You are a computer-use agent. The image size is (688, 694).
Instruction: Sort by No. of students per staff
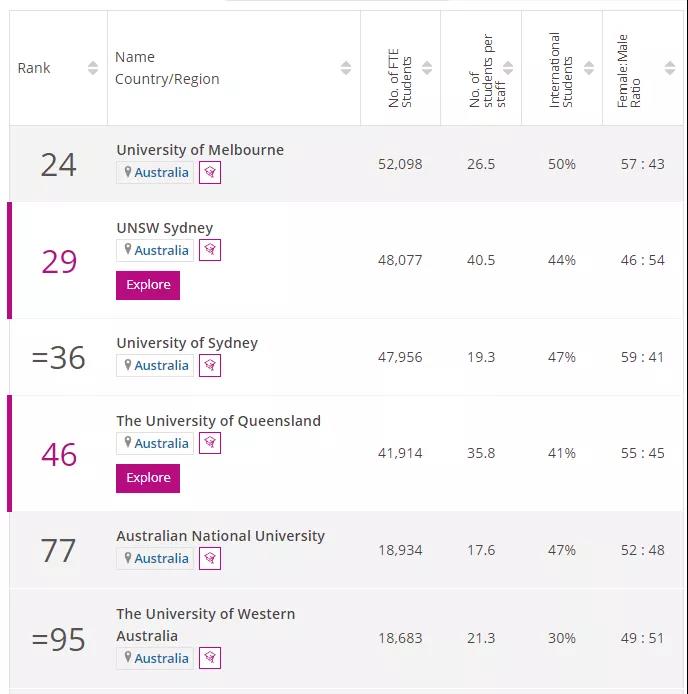pyautogui.click(x=508, y=68)
